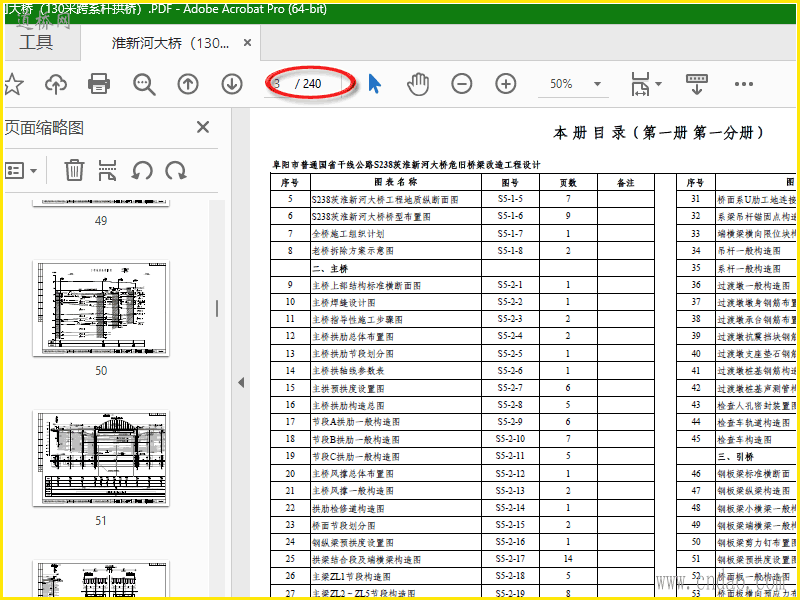Close the page thumbnails panel

203,127
